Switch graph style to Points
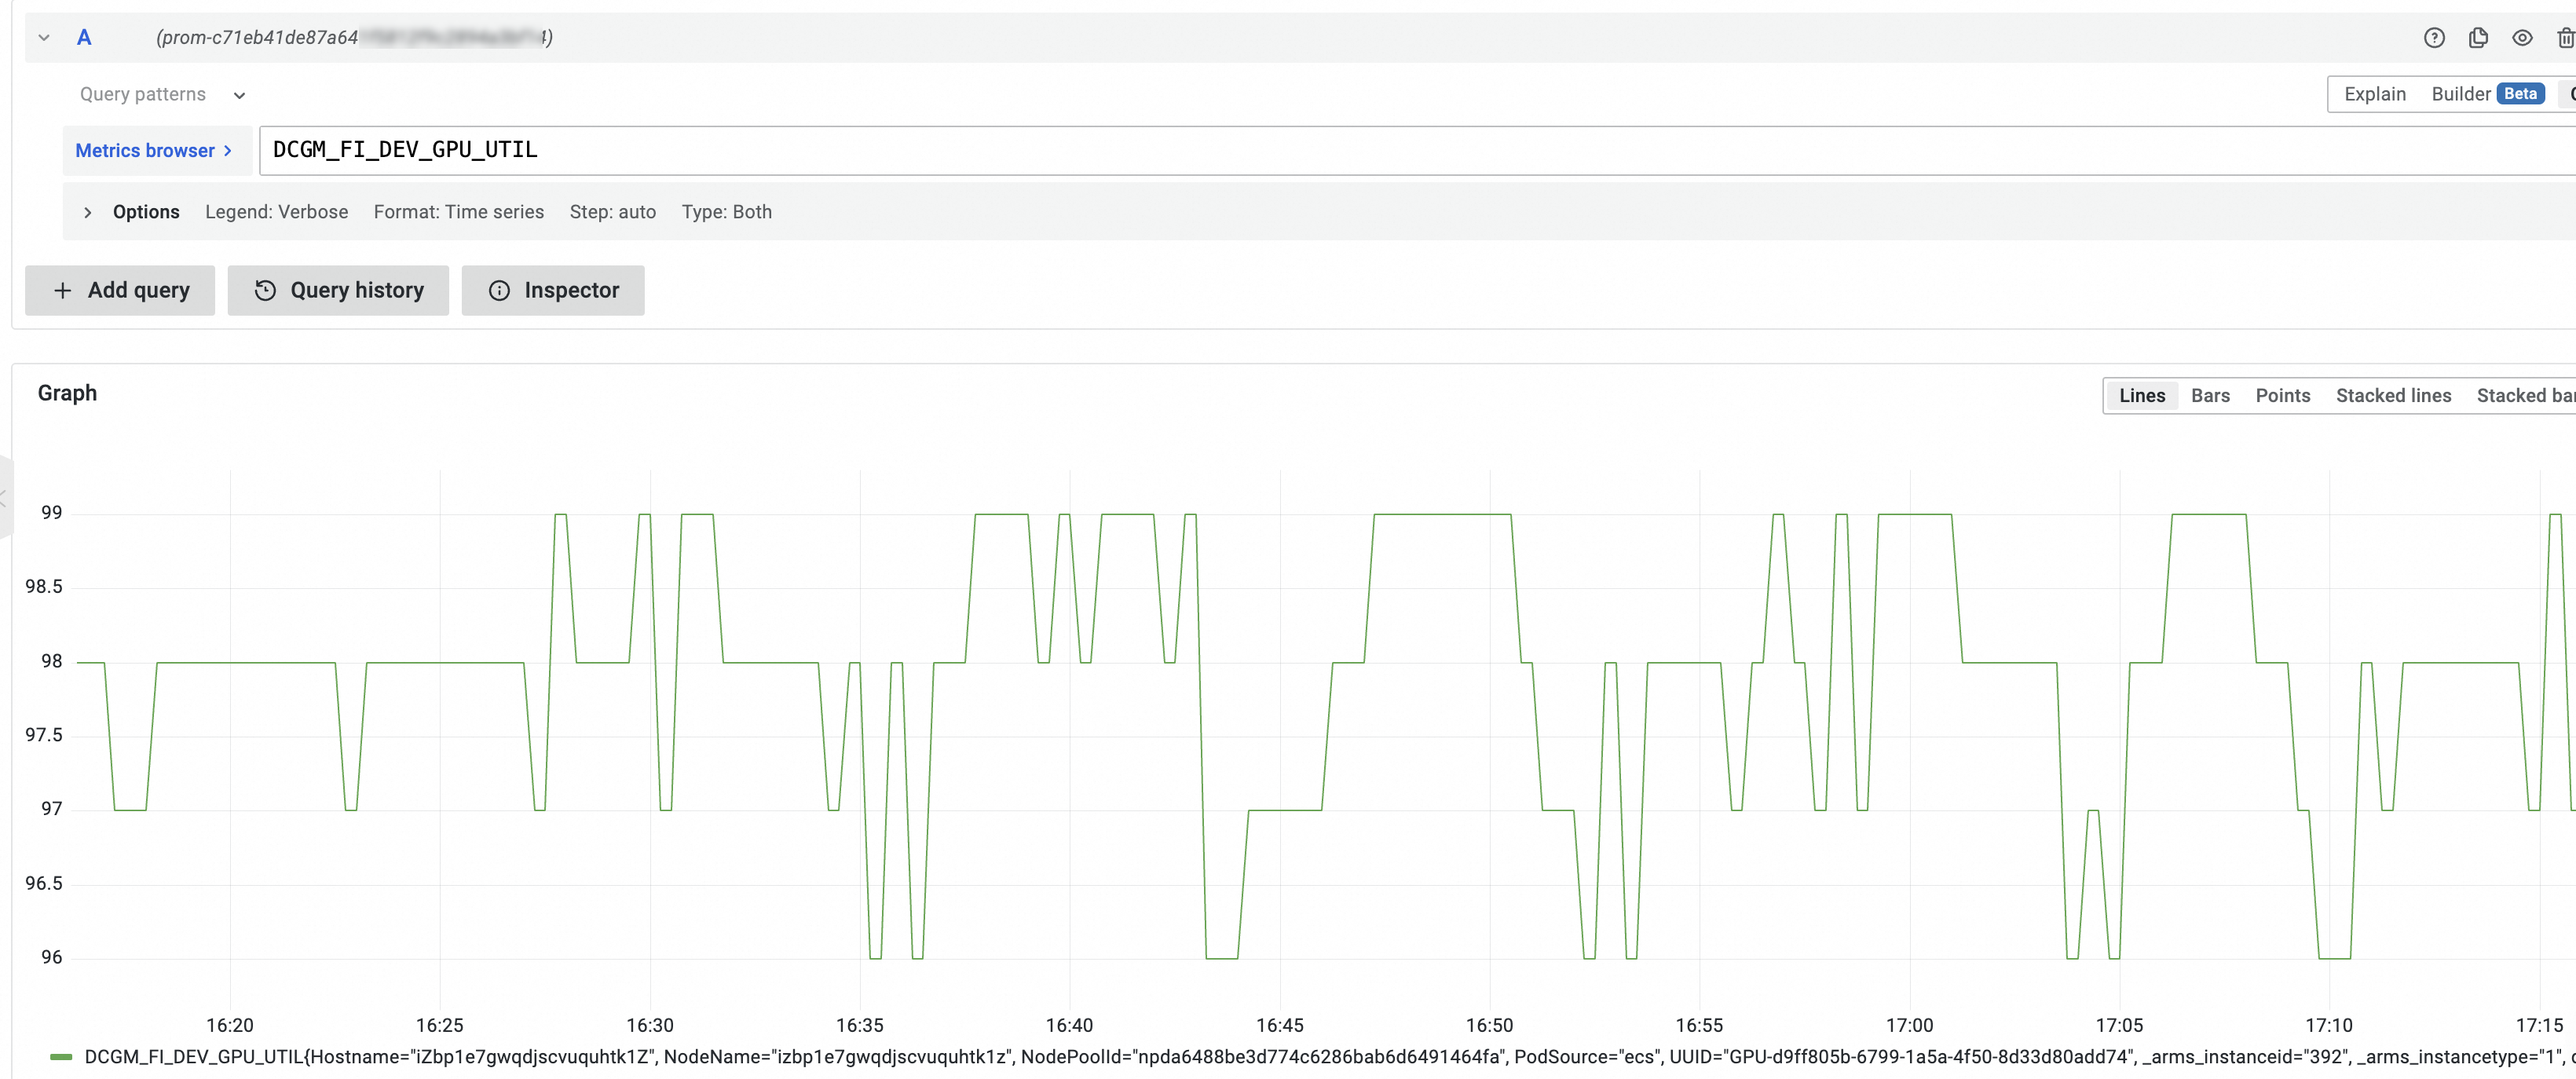 click(2282, 396)
